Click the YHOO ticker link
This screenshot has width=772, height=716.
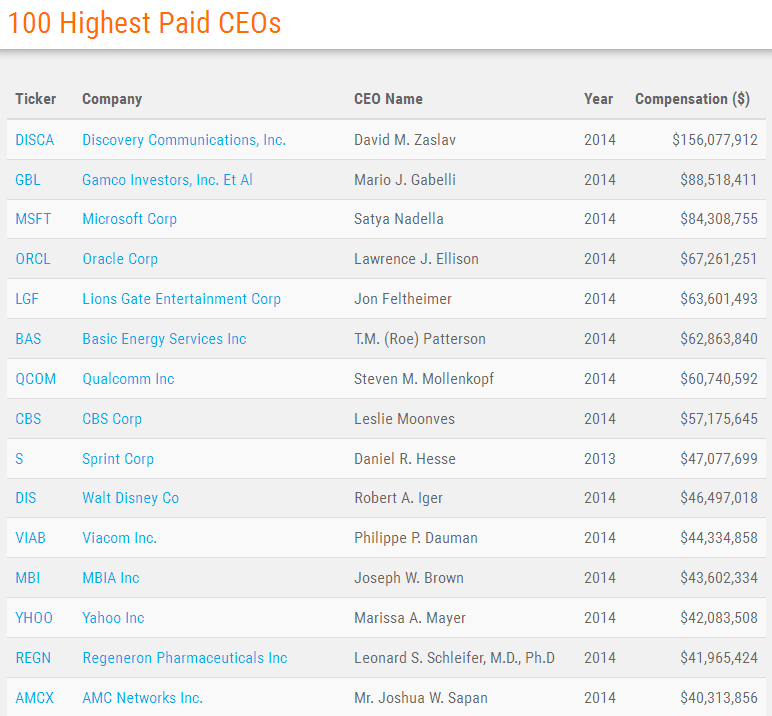tap(34, 618)
